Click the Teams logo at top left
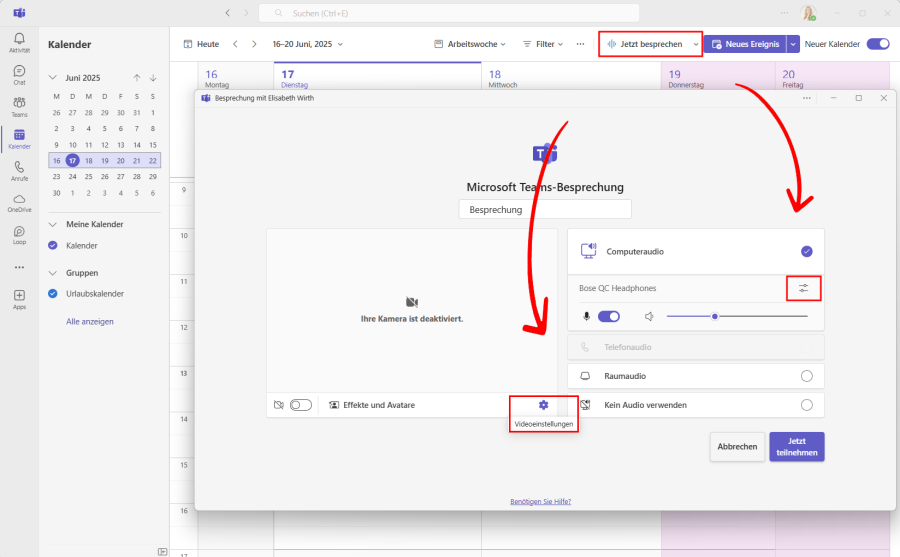Viewport: 900px width, 557px height. [x=20, y=13]
